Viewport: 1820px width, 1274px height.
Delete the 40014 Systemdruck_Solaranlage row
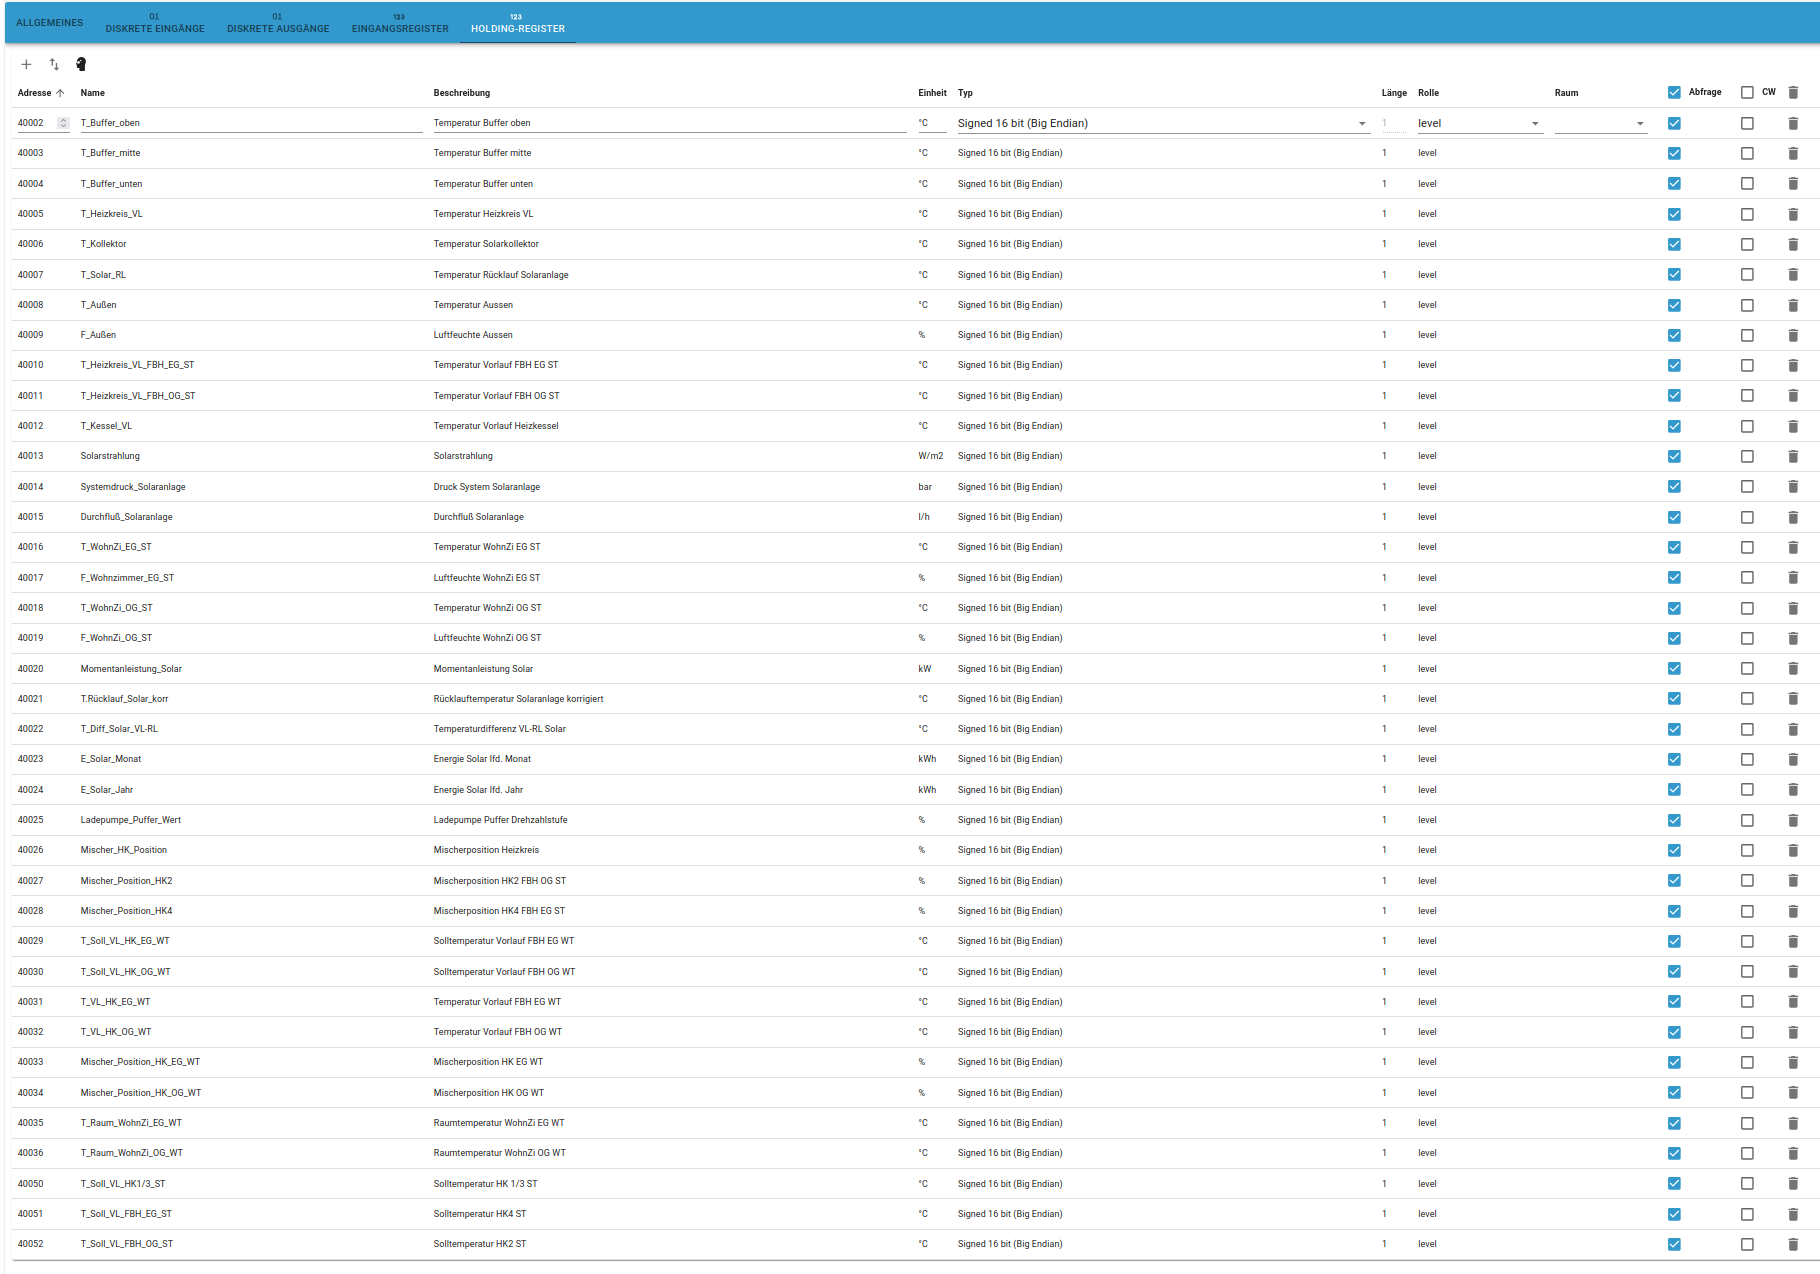[1793, 487]
